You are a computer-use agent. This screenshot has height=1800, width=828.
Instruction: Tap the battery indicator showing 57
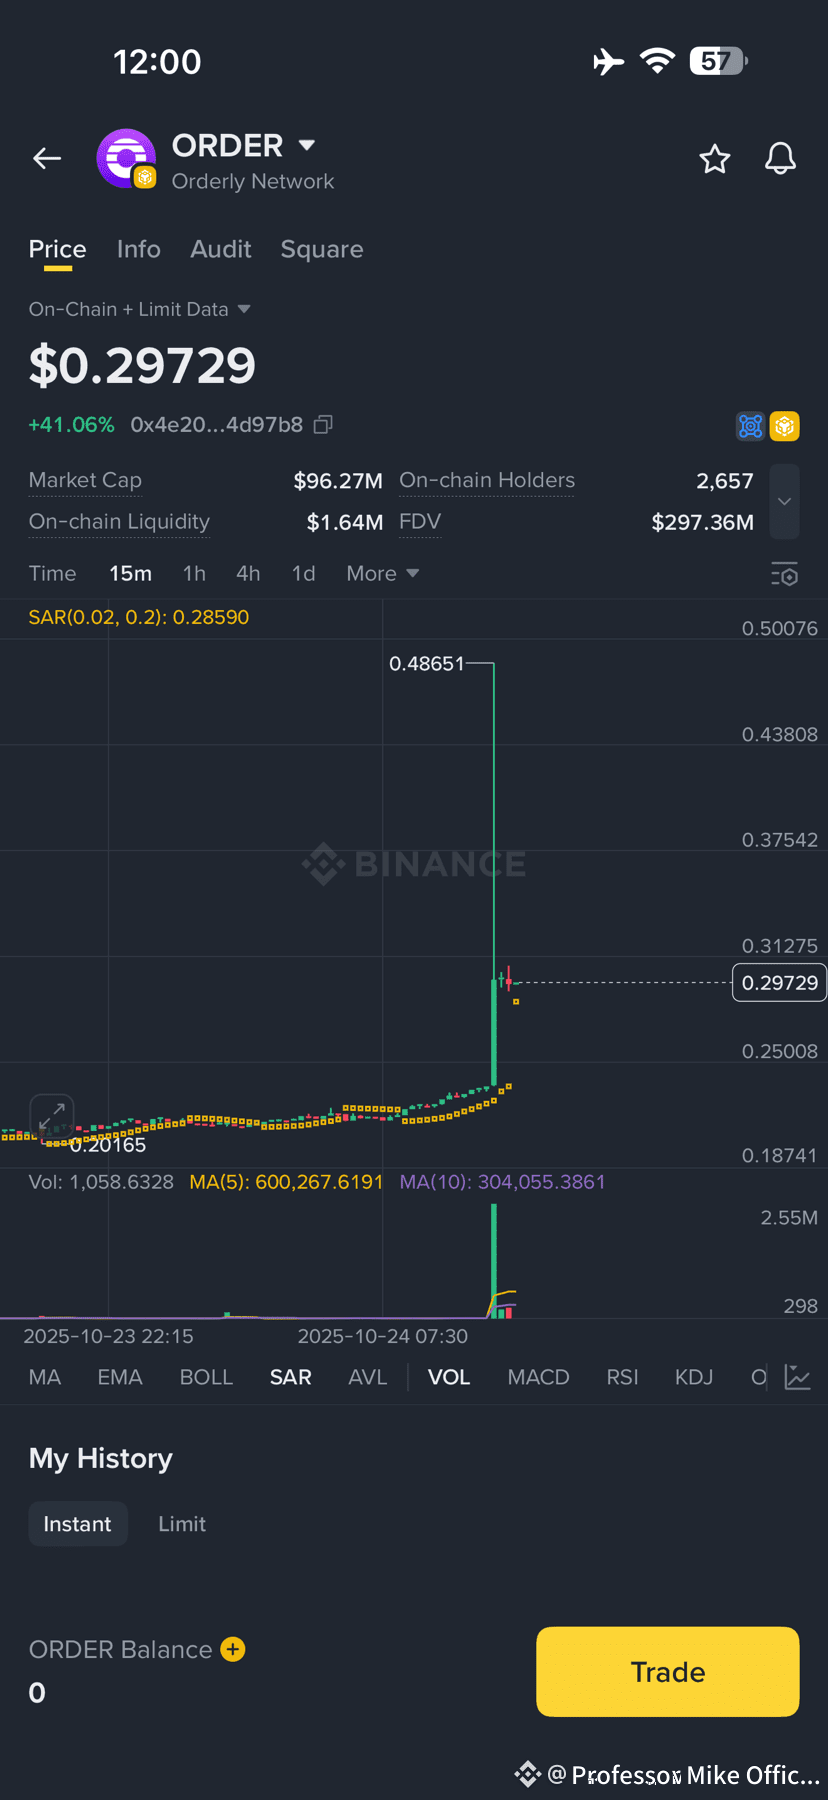pos(718,62)
